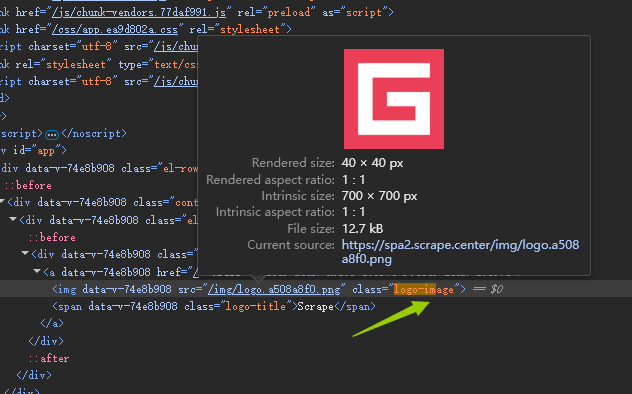Select the div with class el-row
The height and width of the screenshot is (394, 632).
click(100, 168)
